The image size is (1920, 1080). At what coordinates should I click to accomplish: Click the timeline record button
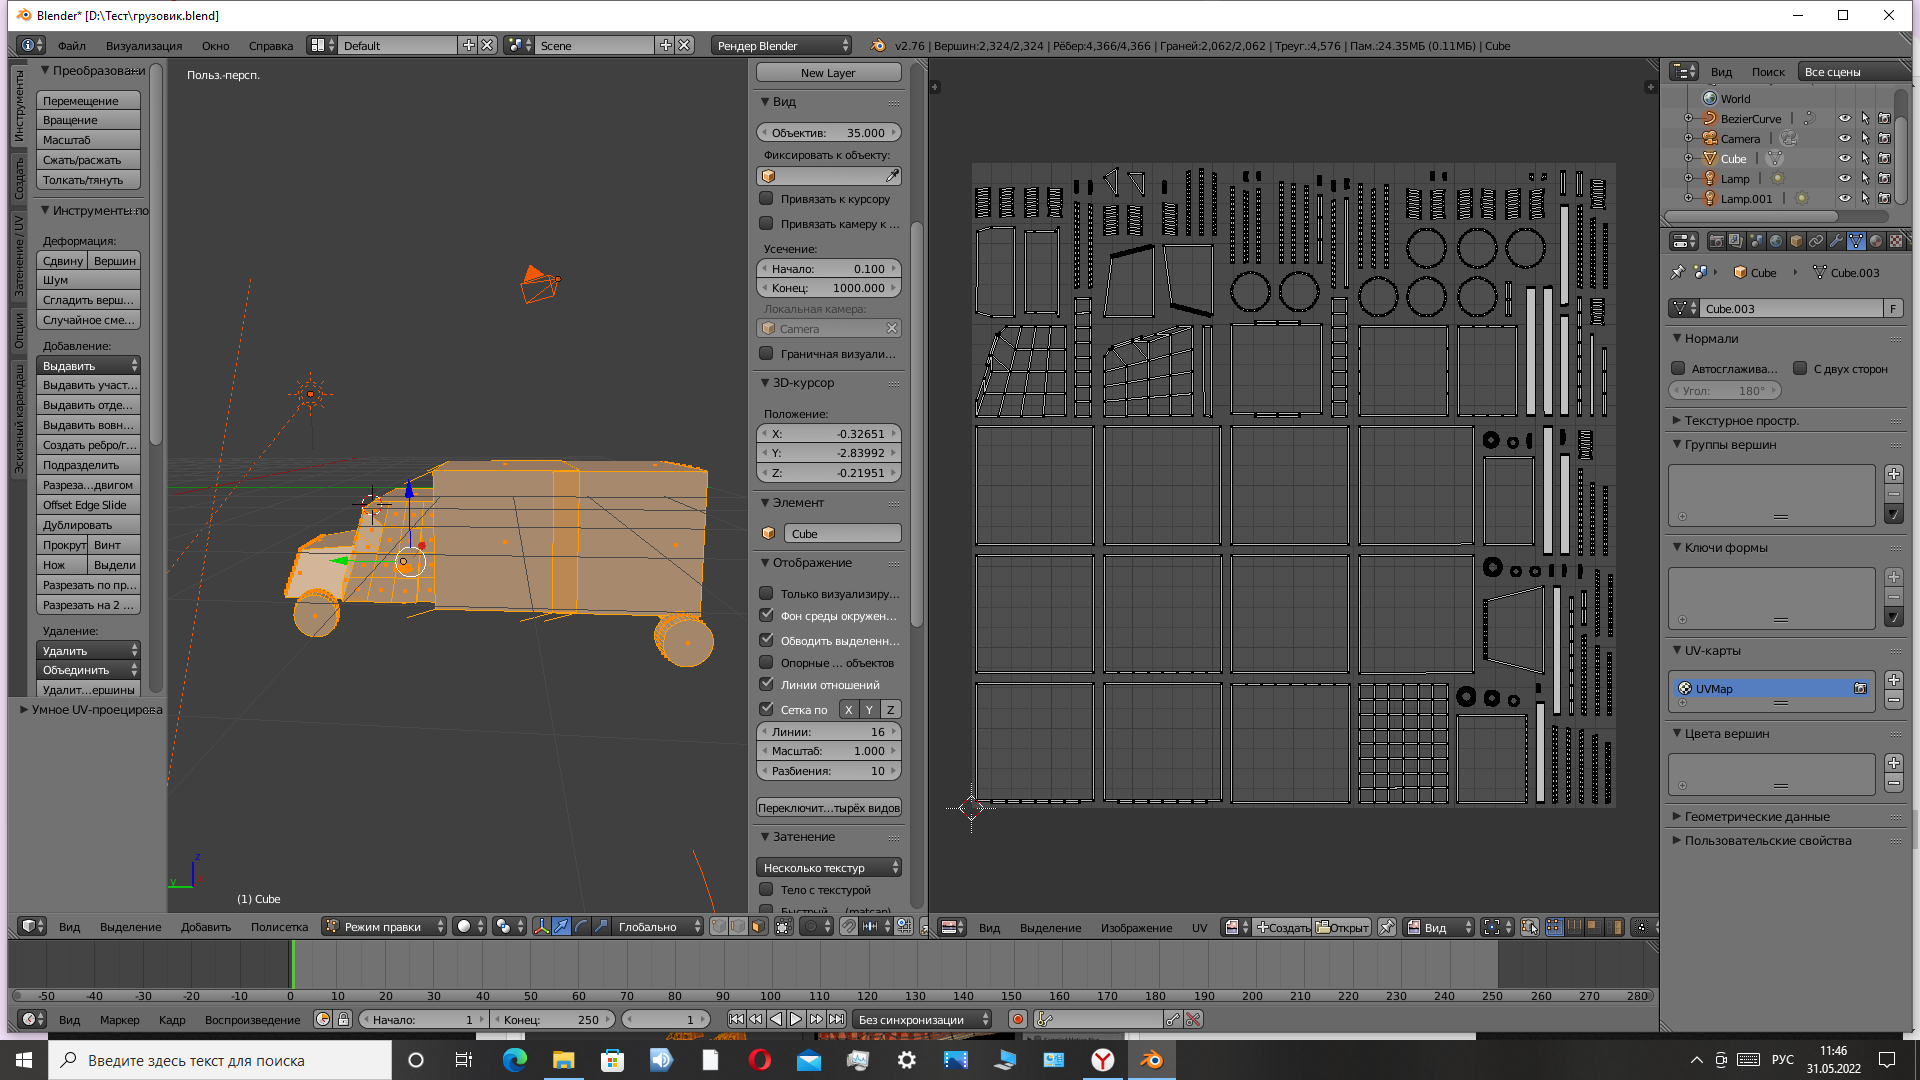1018,1020
